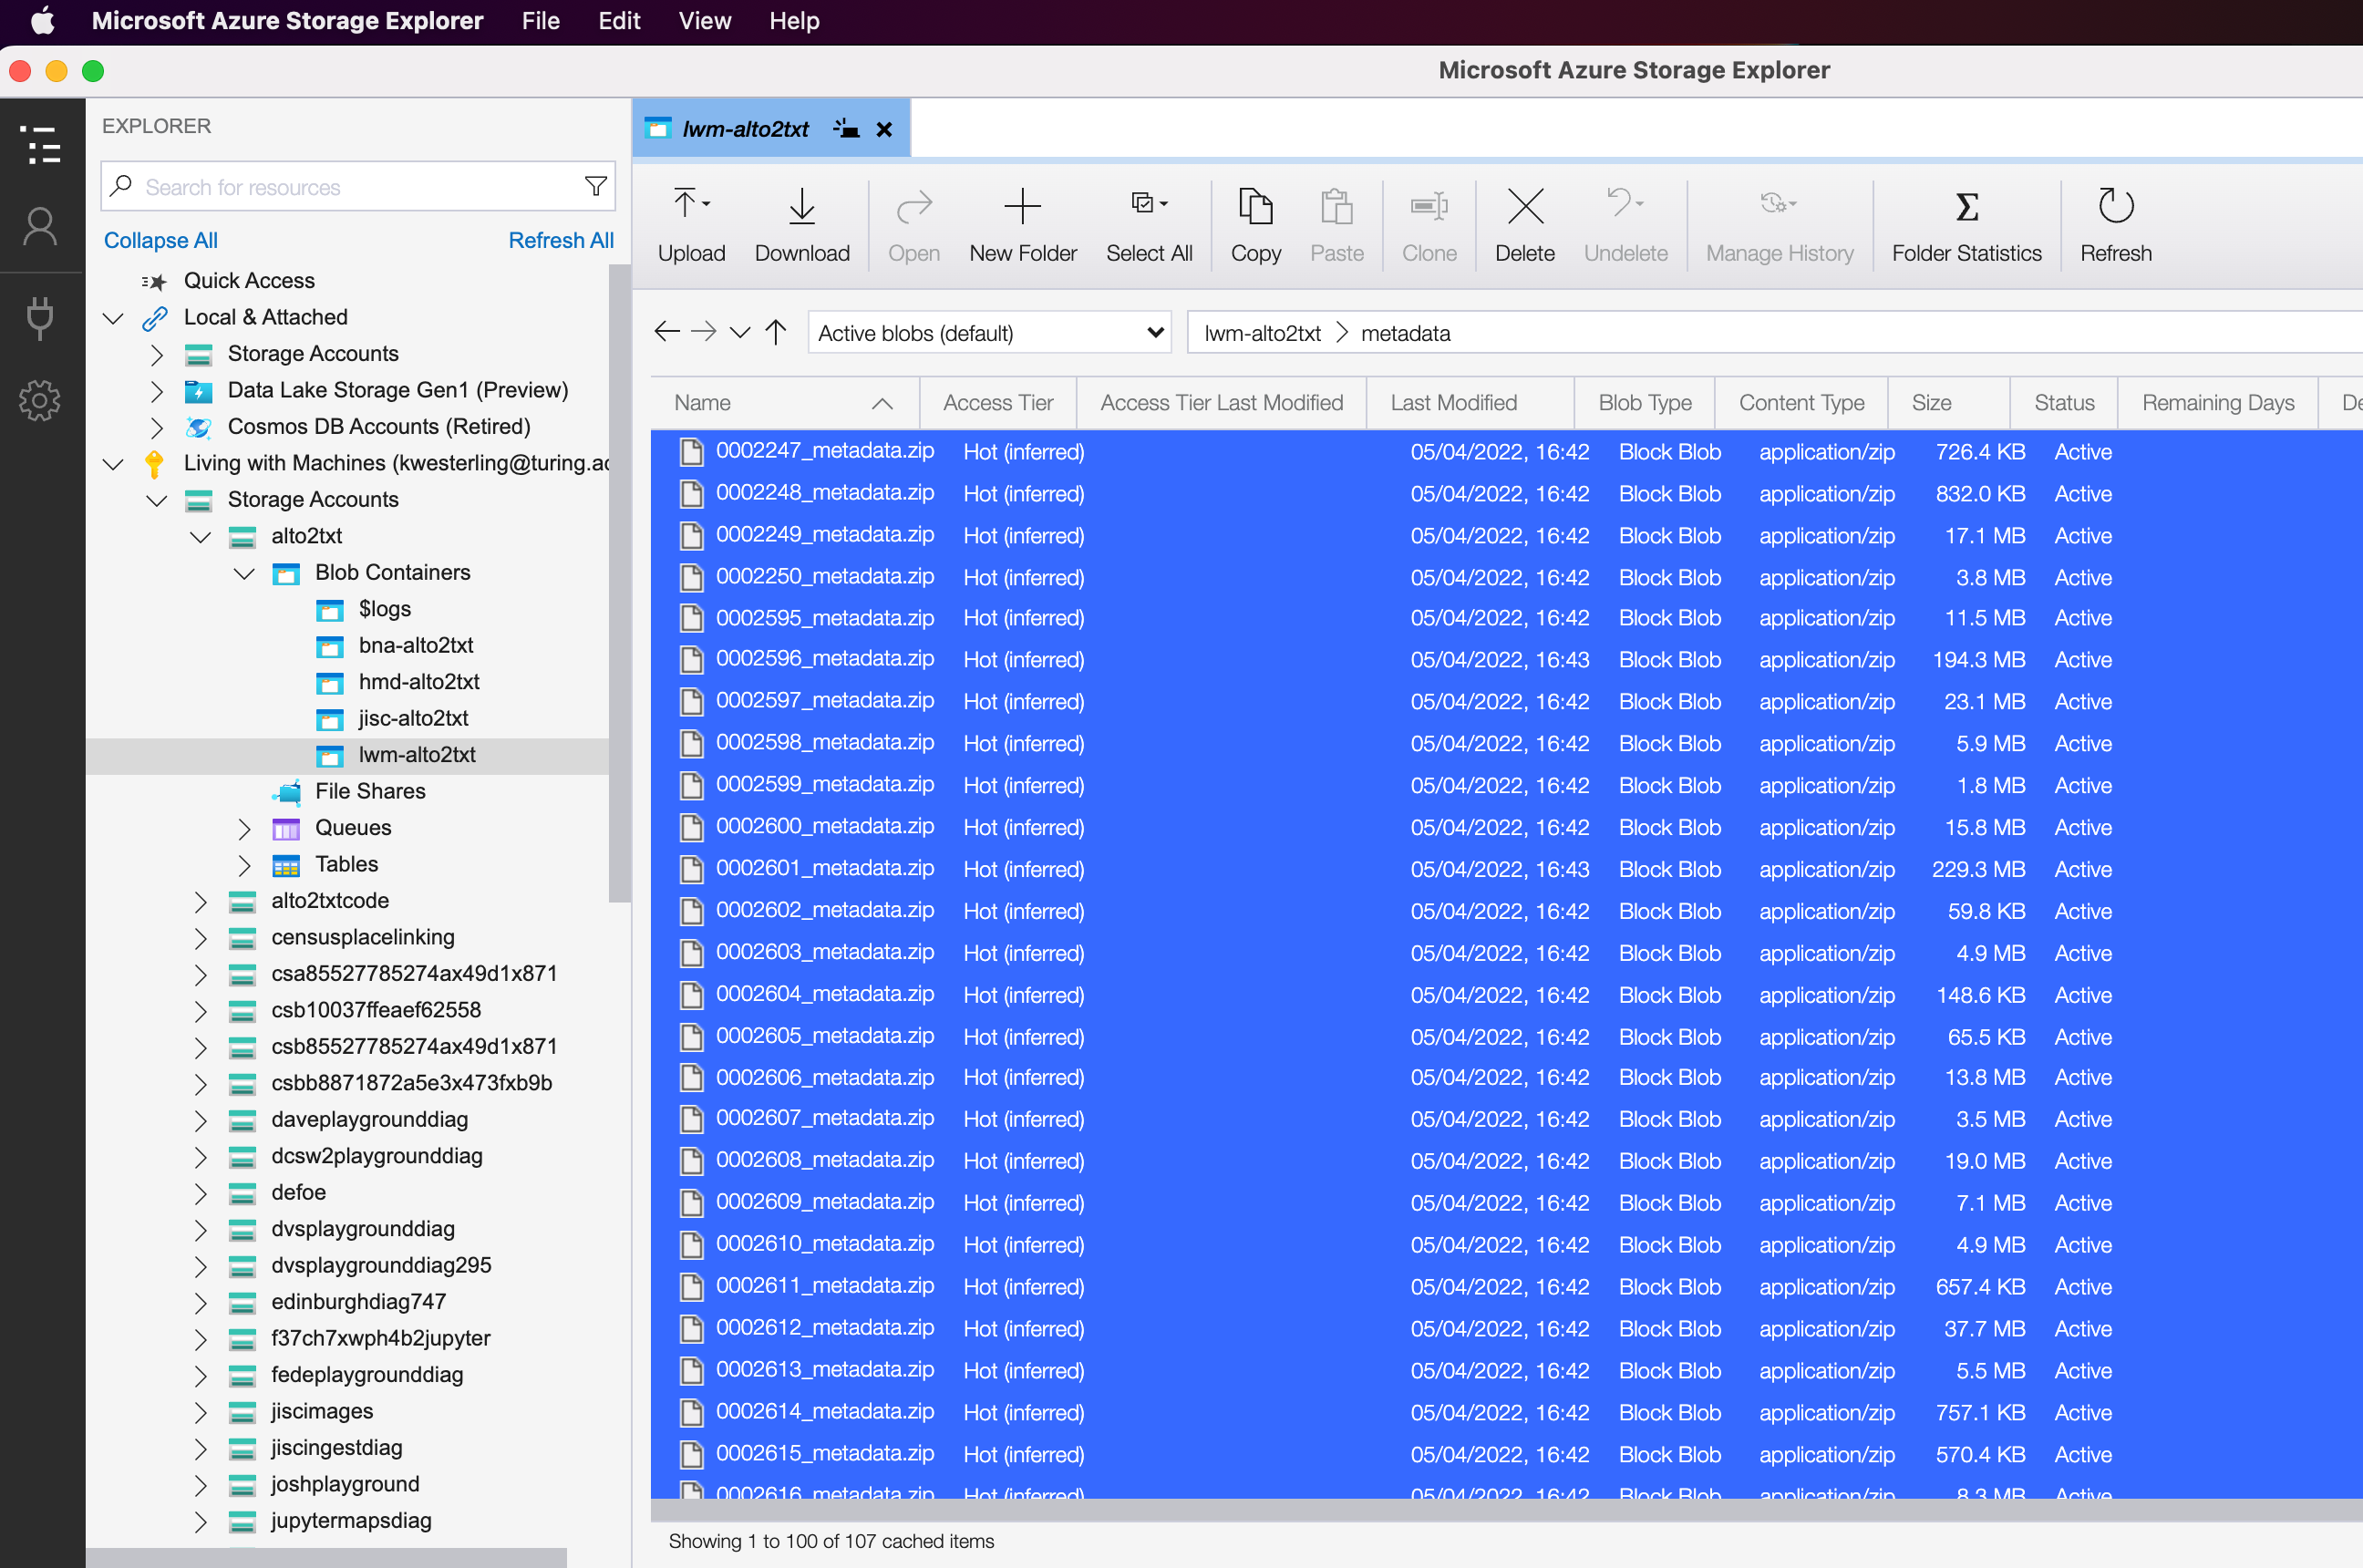
Task: Open the Explorer panel icon in sidebar
Action: tap(41, 145)
